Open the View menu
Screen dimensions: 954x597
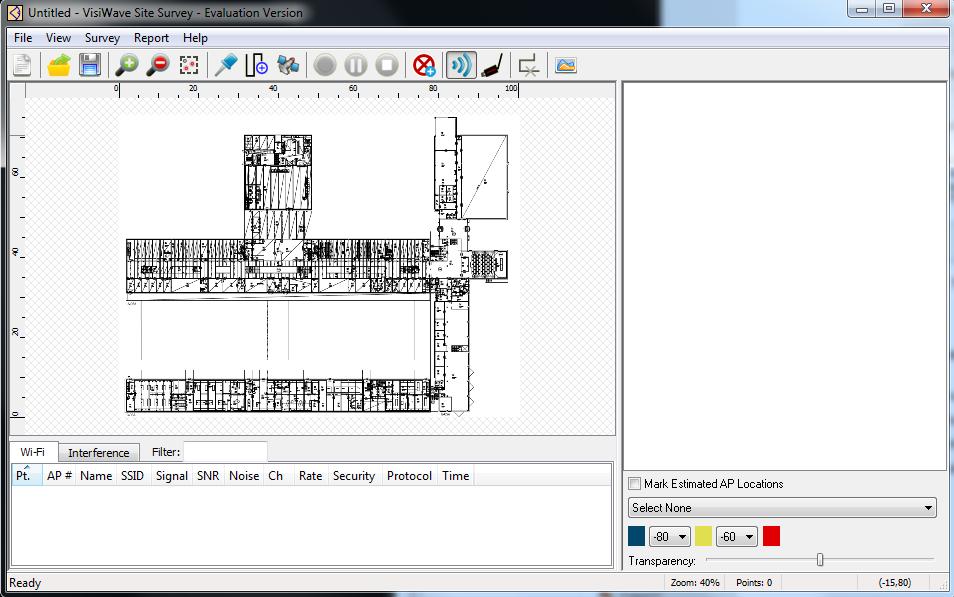[x=58, y=38]
